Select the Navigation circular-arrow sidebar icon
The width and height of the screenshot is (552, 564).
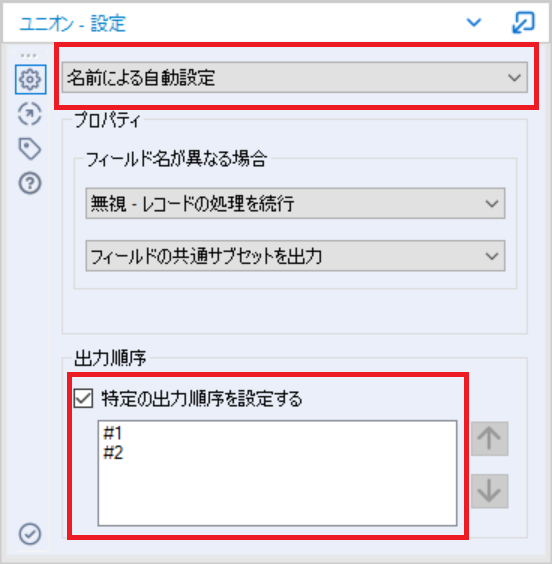[x=29, y=114]
